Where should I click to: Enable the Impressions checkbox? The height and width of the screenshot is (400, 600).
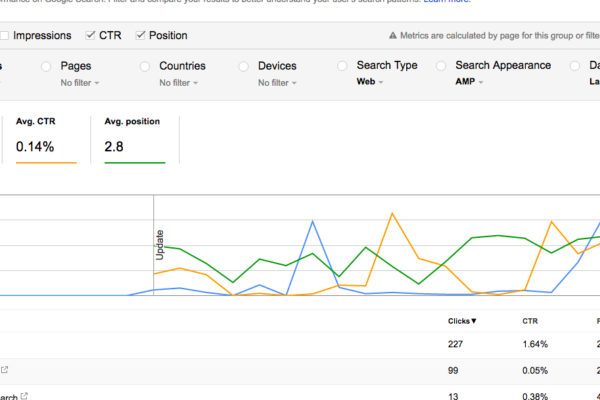tap(4, 36)
